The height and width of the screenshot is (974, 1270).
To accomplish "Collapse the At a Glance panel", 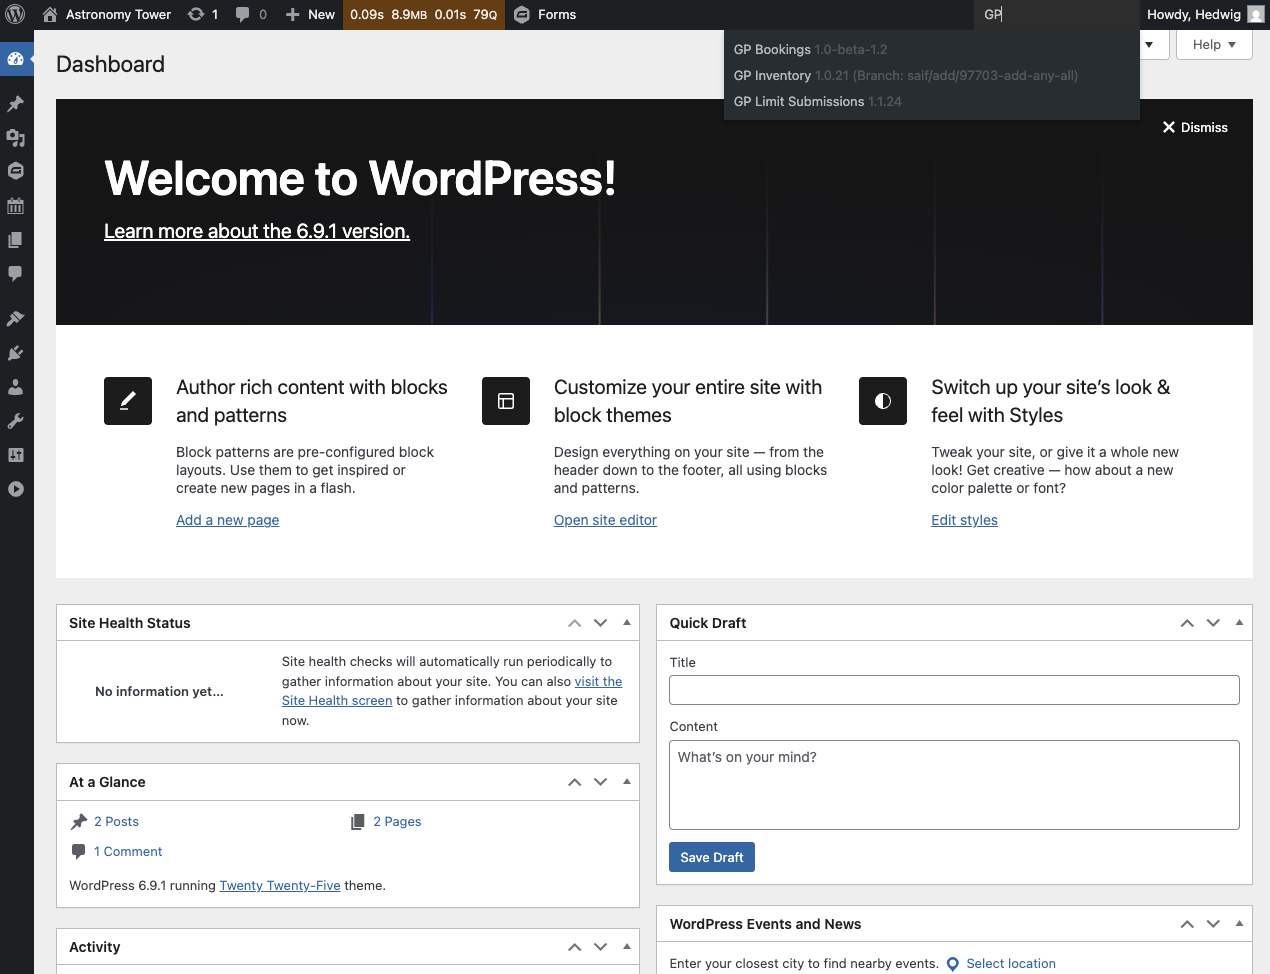I will tap(627, 781).
